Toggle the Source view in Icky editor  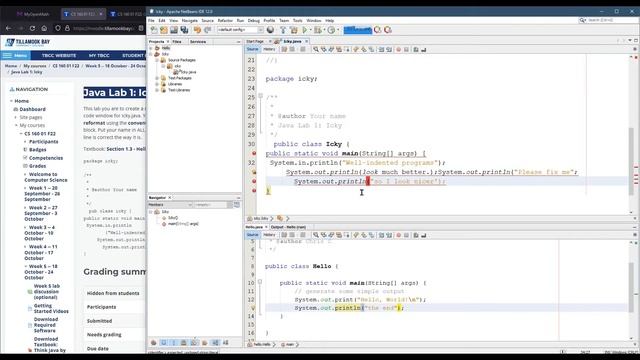[253, 49]
